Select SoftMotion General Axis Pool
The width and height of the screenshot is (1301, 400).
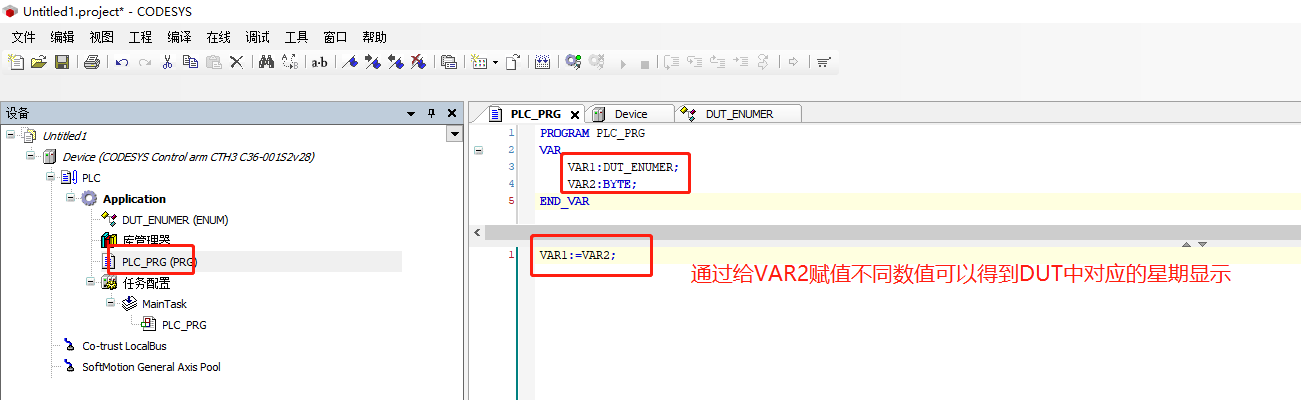(x=151, y=366)
